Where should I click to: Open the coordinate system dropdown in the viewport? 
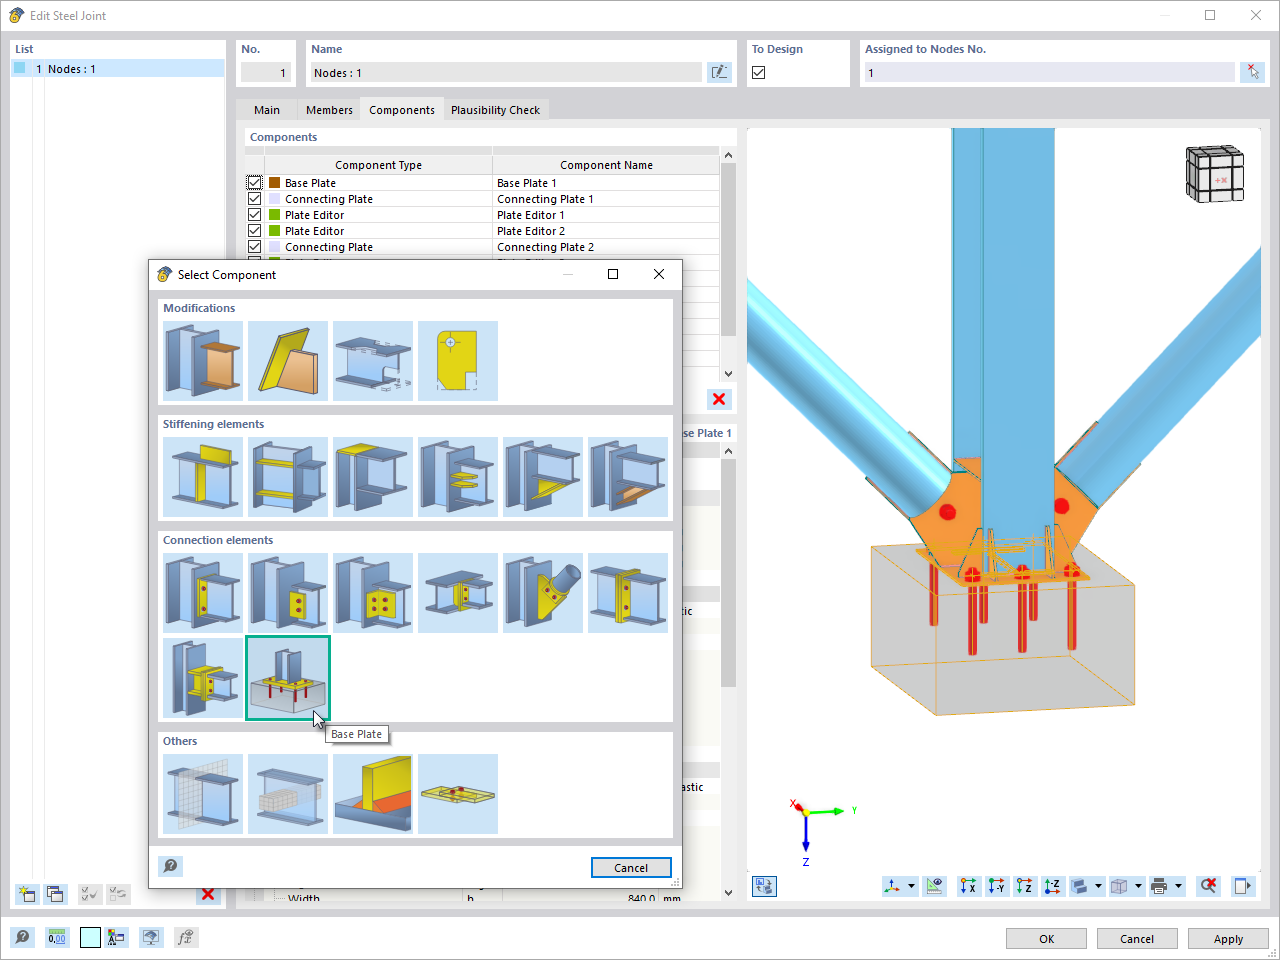coord(910,886)
